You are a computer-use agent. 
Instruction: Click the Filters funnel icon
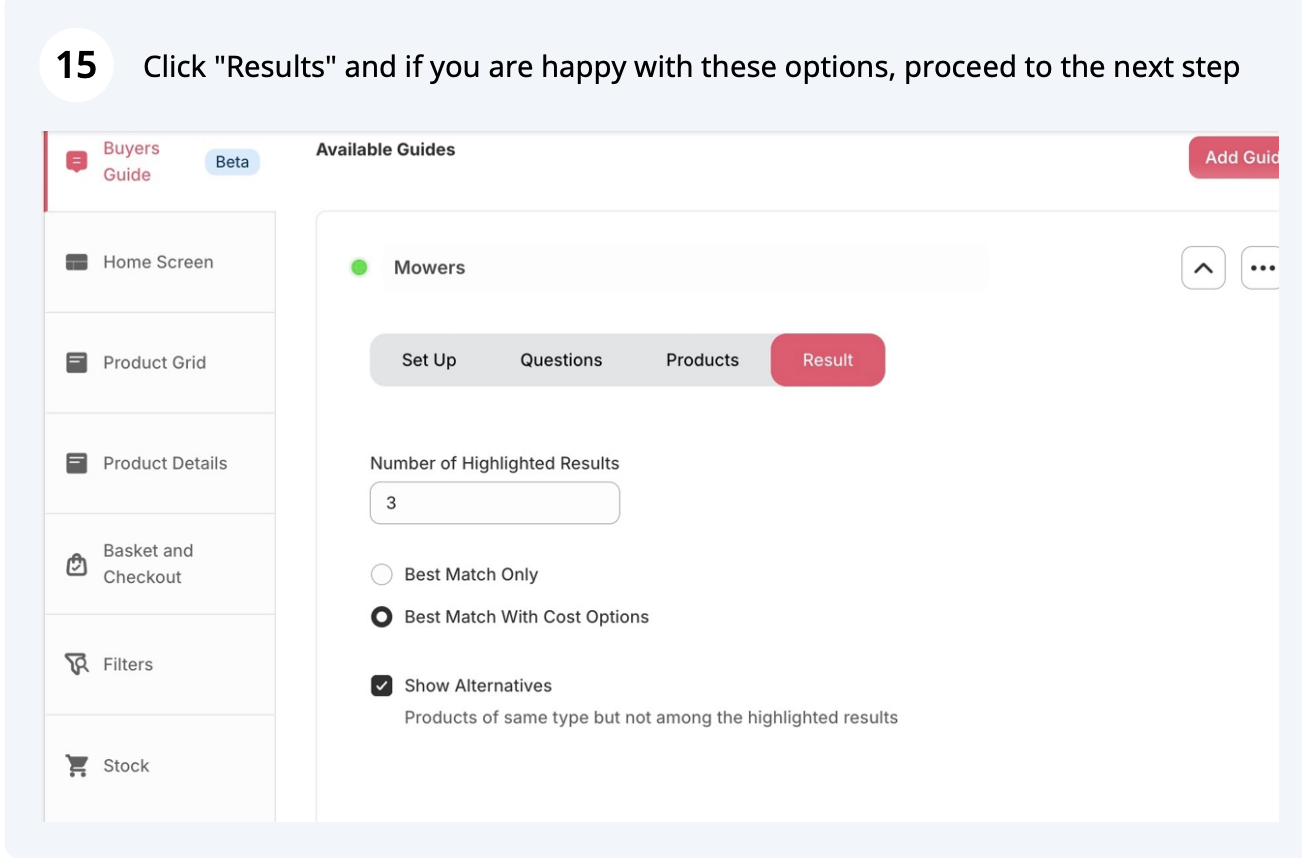(76, 664)
